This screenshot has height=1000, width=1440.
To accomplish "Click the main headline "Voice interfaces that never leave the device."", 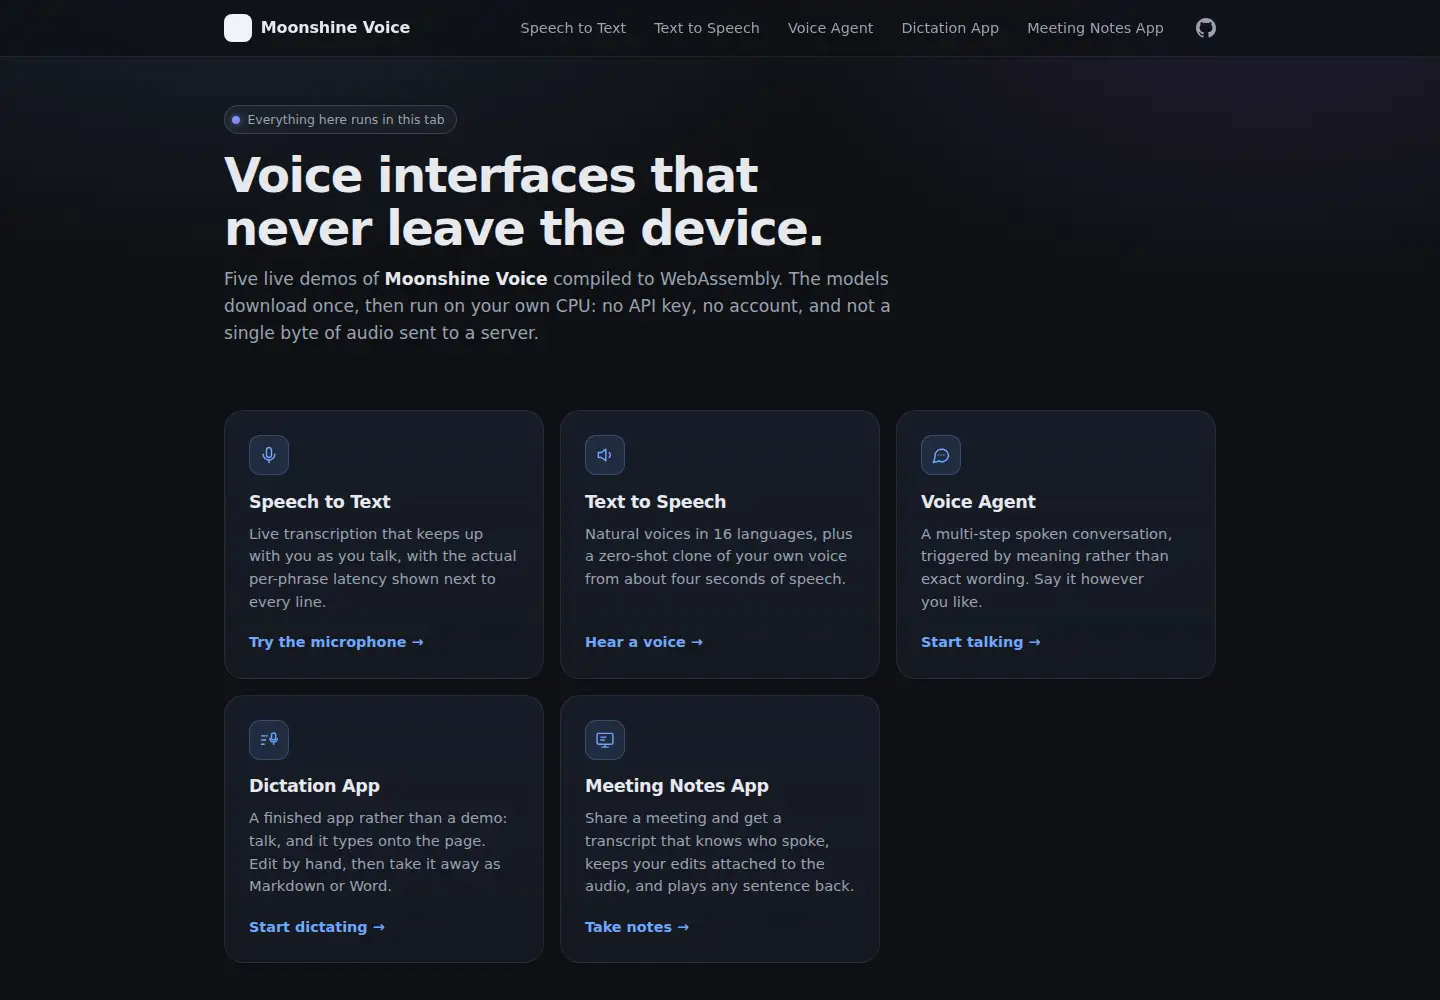I will [524, 202].
